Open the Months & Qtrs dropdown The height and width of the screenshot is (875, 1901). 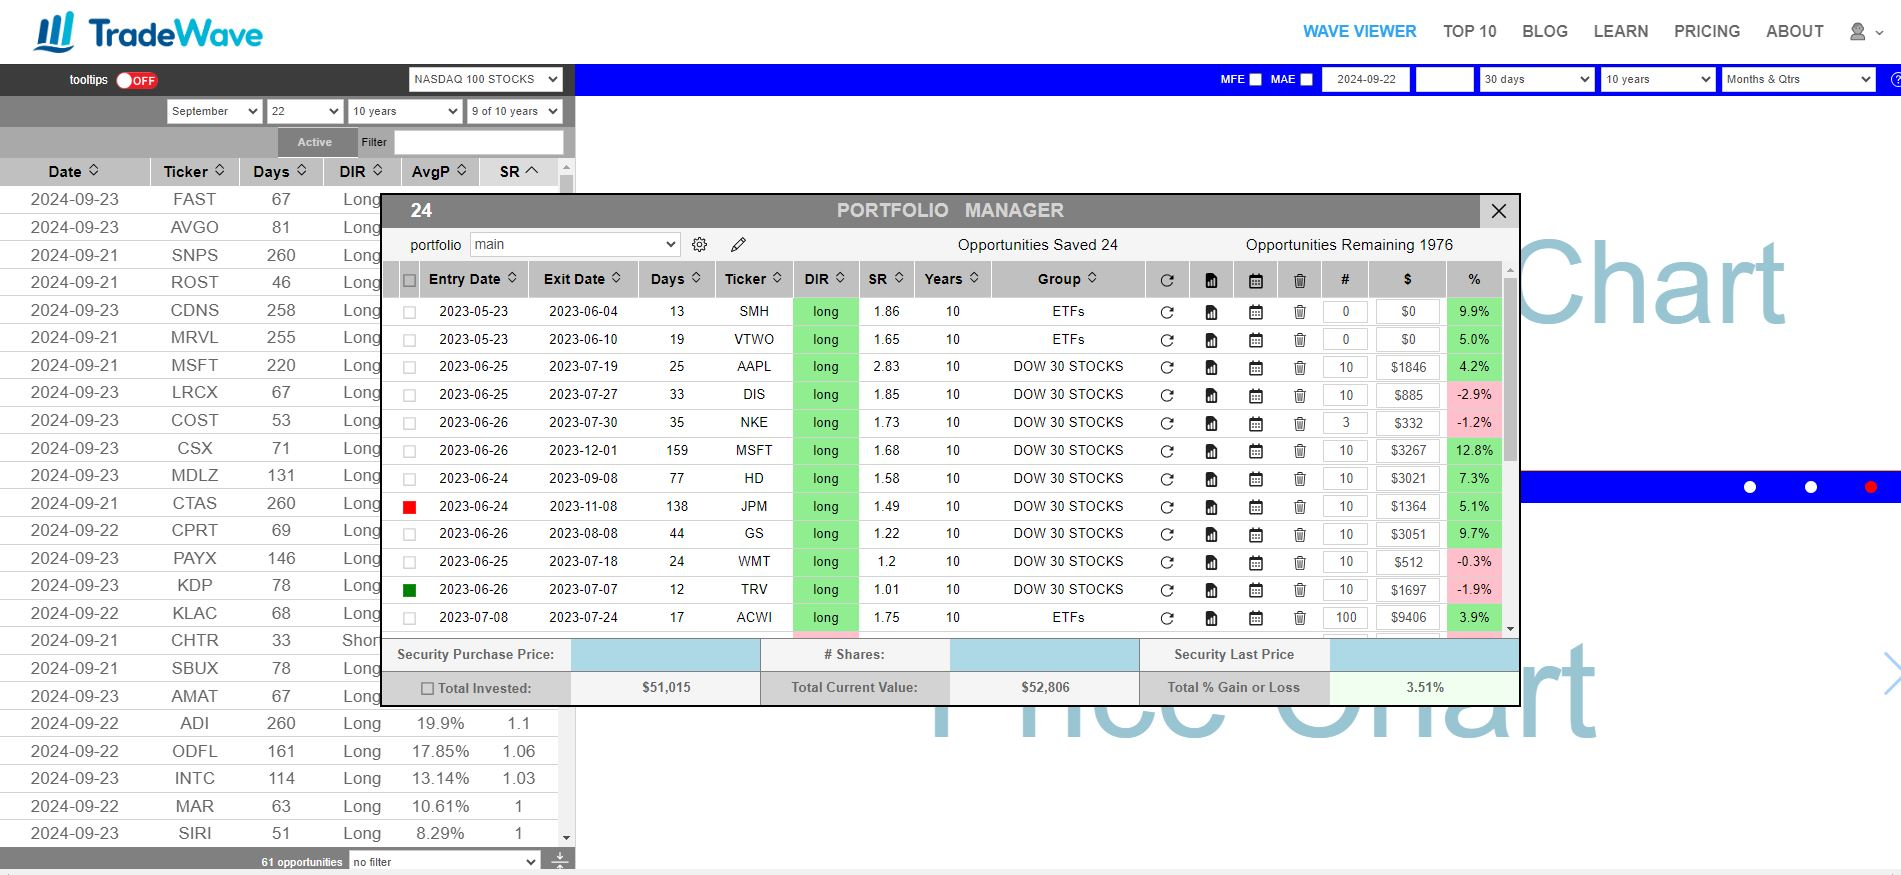pyautogui.click(x=1798, y=79)
